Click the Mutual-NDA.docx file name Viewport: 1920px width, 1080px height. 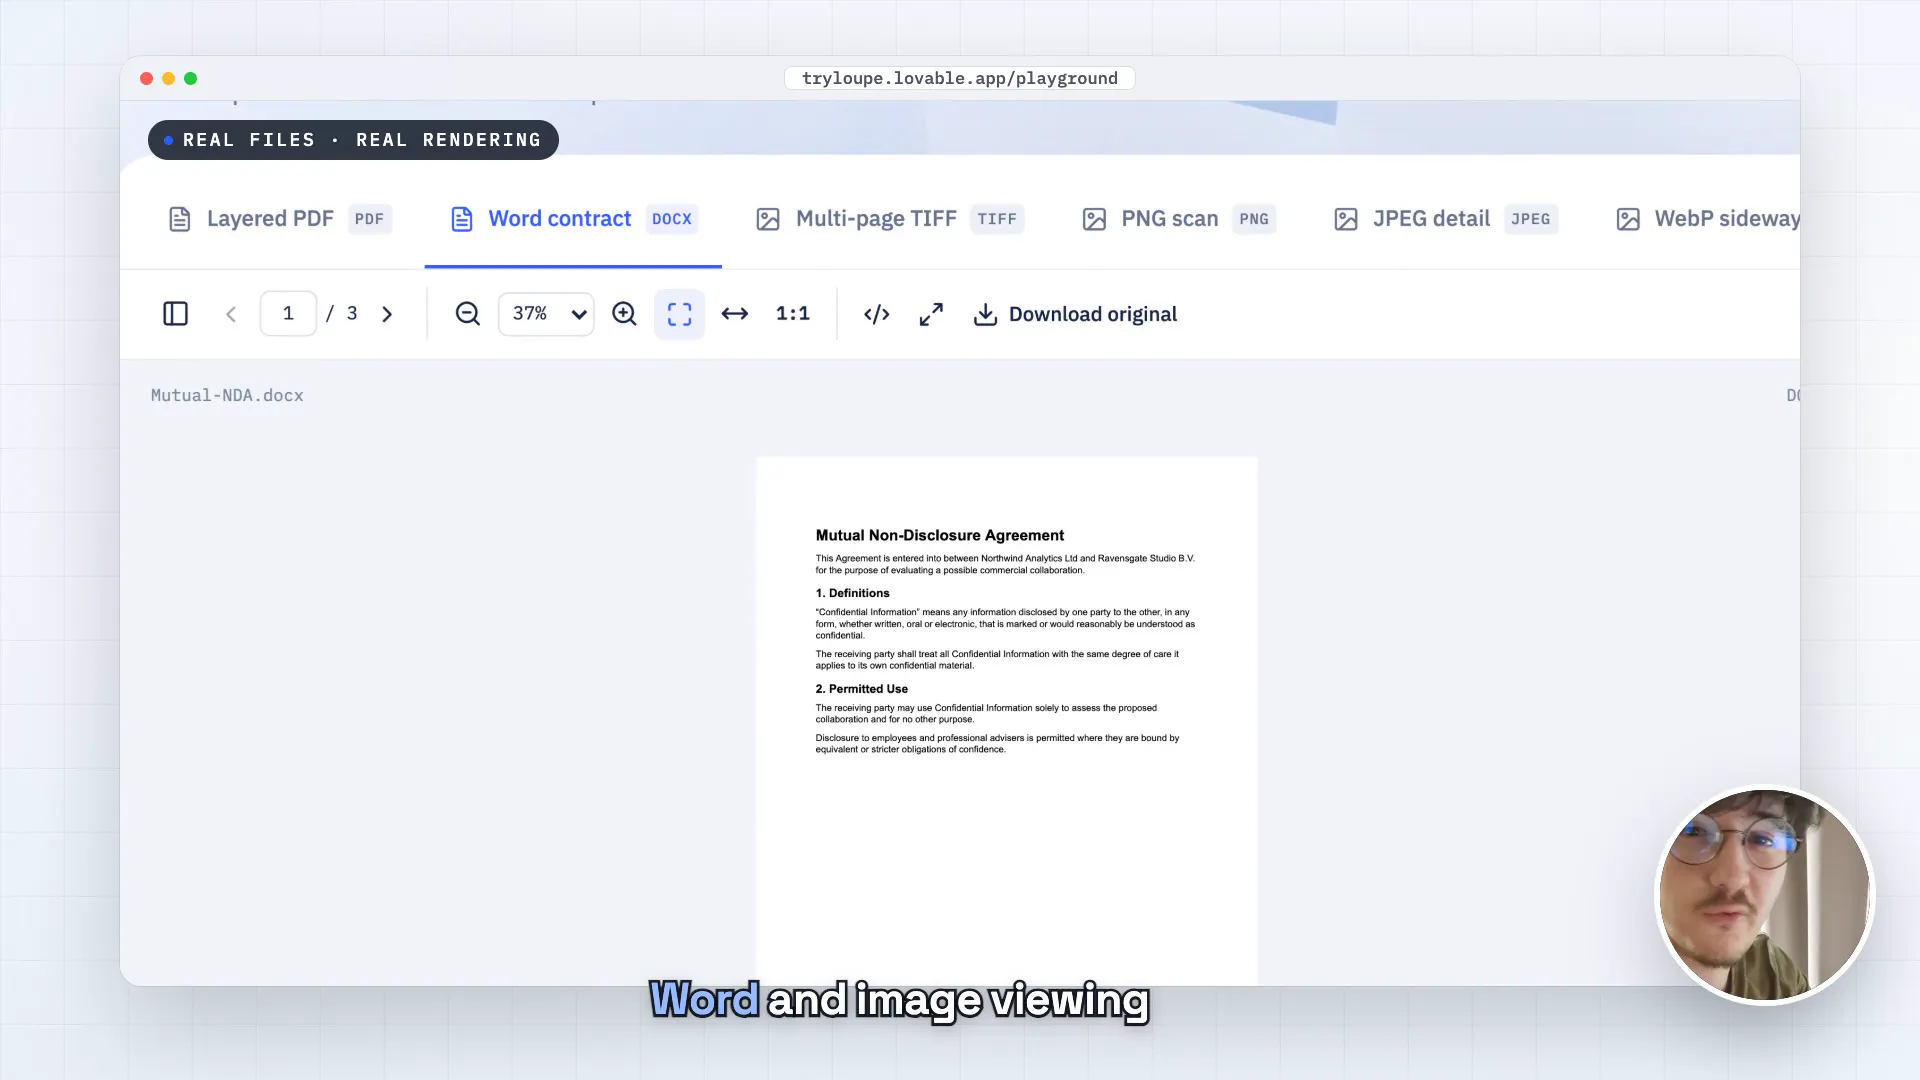click(x=227, y=396)
